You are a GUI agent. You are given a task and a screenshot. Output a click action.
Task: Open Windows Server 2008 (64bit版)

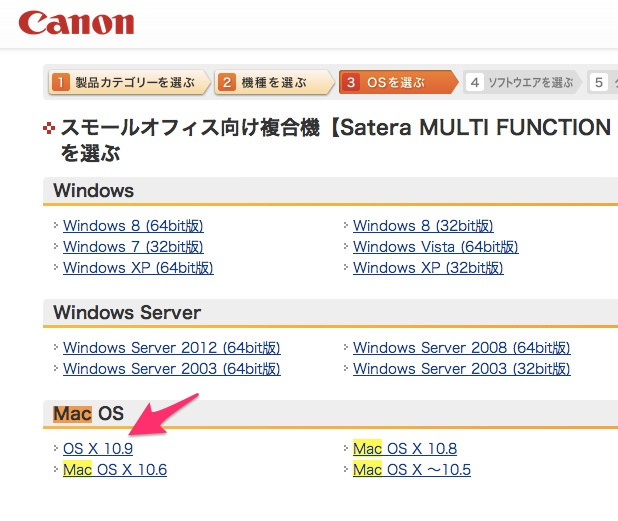point(462,348)
